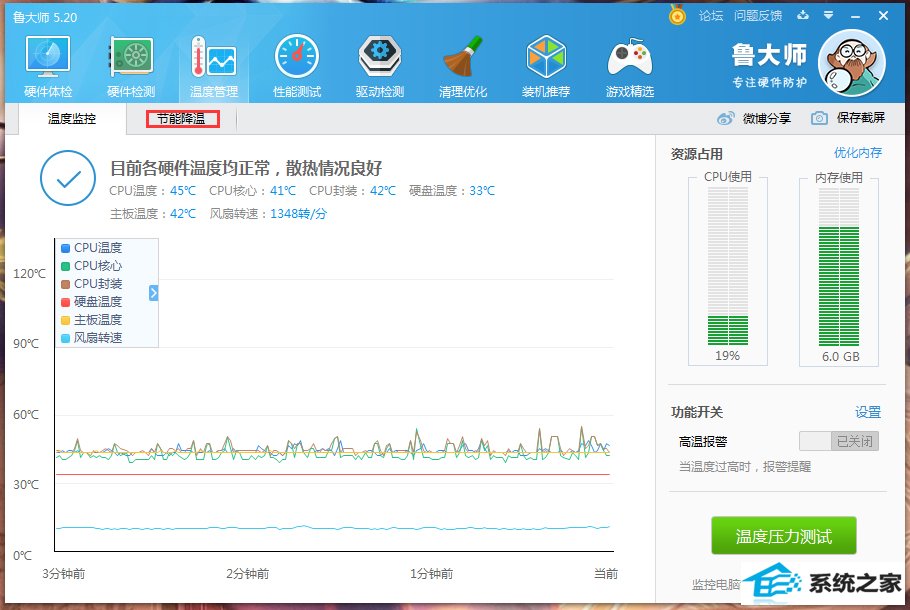Click CPU核心 41℃ reading
This screenshot has width=910, height=610.
point(252,191)
